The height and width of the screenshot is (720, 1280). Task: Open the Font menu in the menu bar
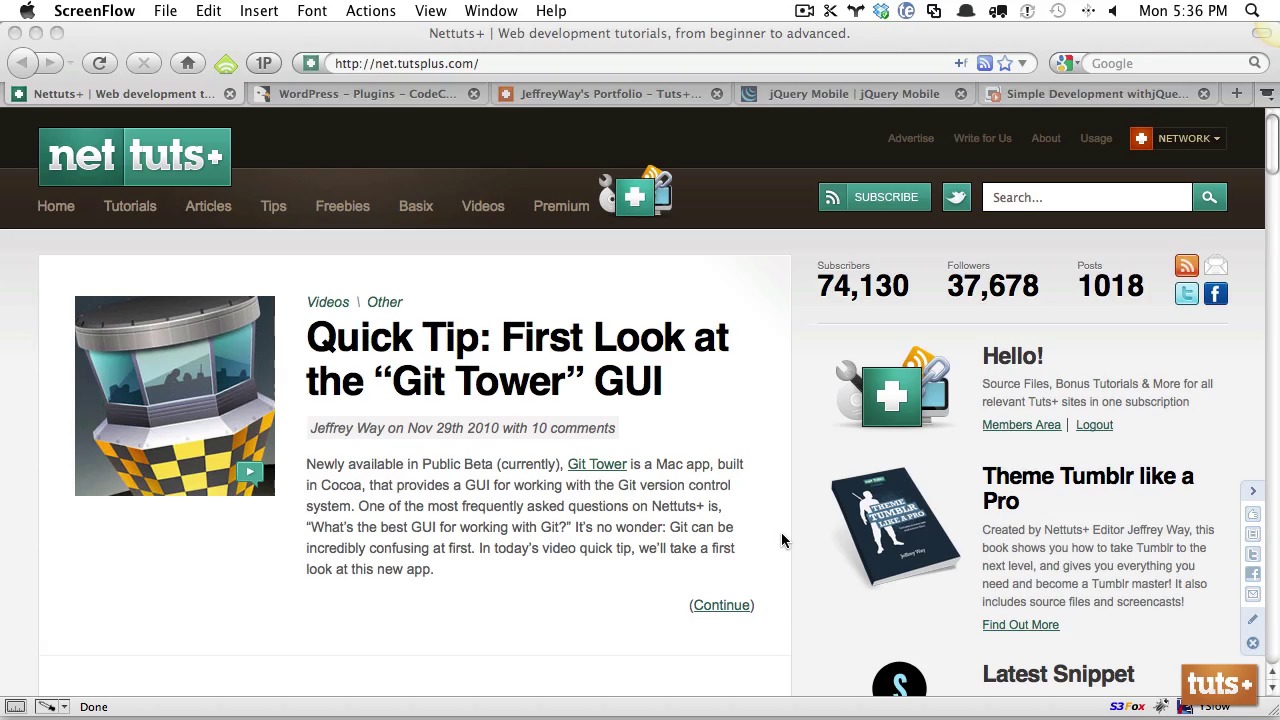312,11
